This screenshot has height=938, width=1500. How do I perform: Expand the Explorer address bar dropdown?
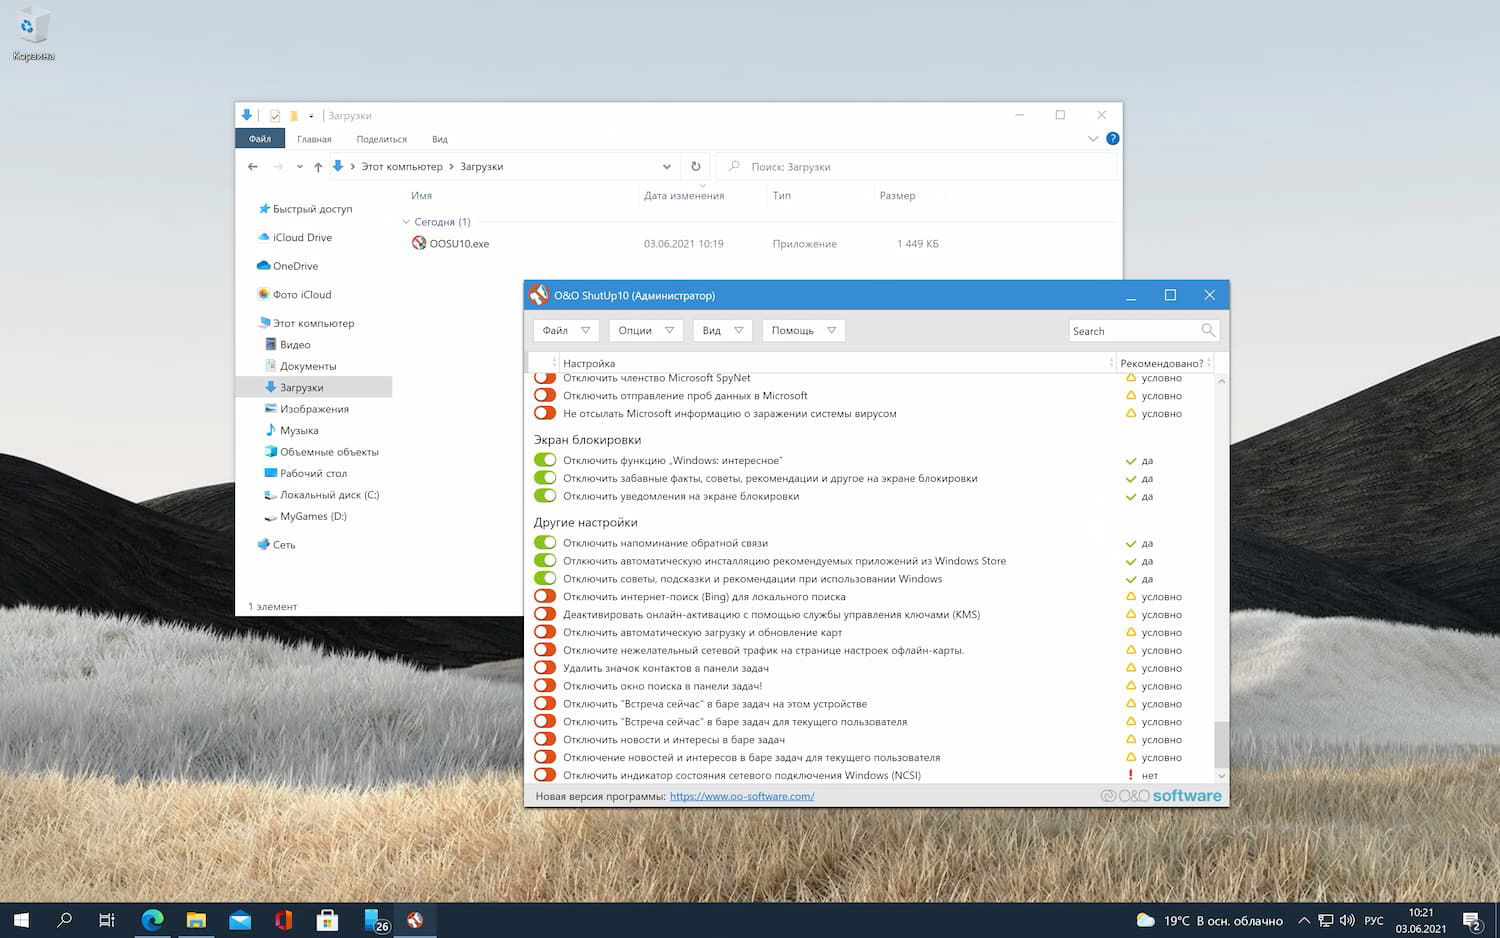(x=666, y=166)
